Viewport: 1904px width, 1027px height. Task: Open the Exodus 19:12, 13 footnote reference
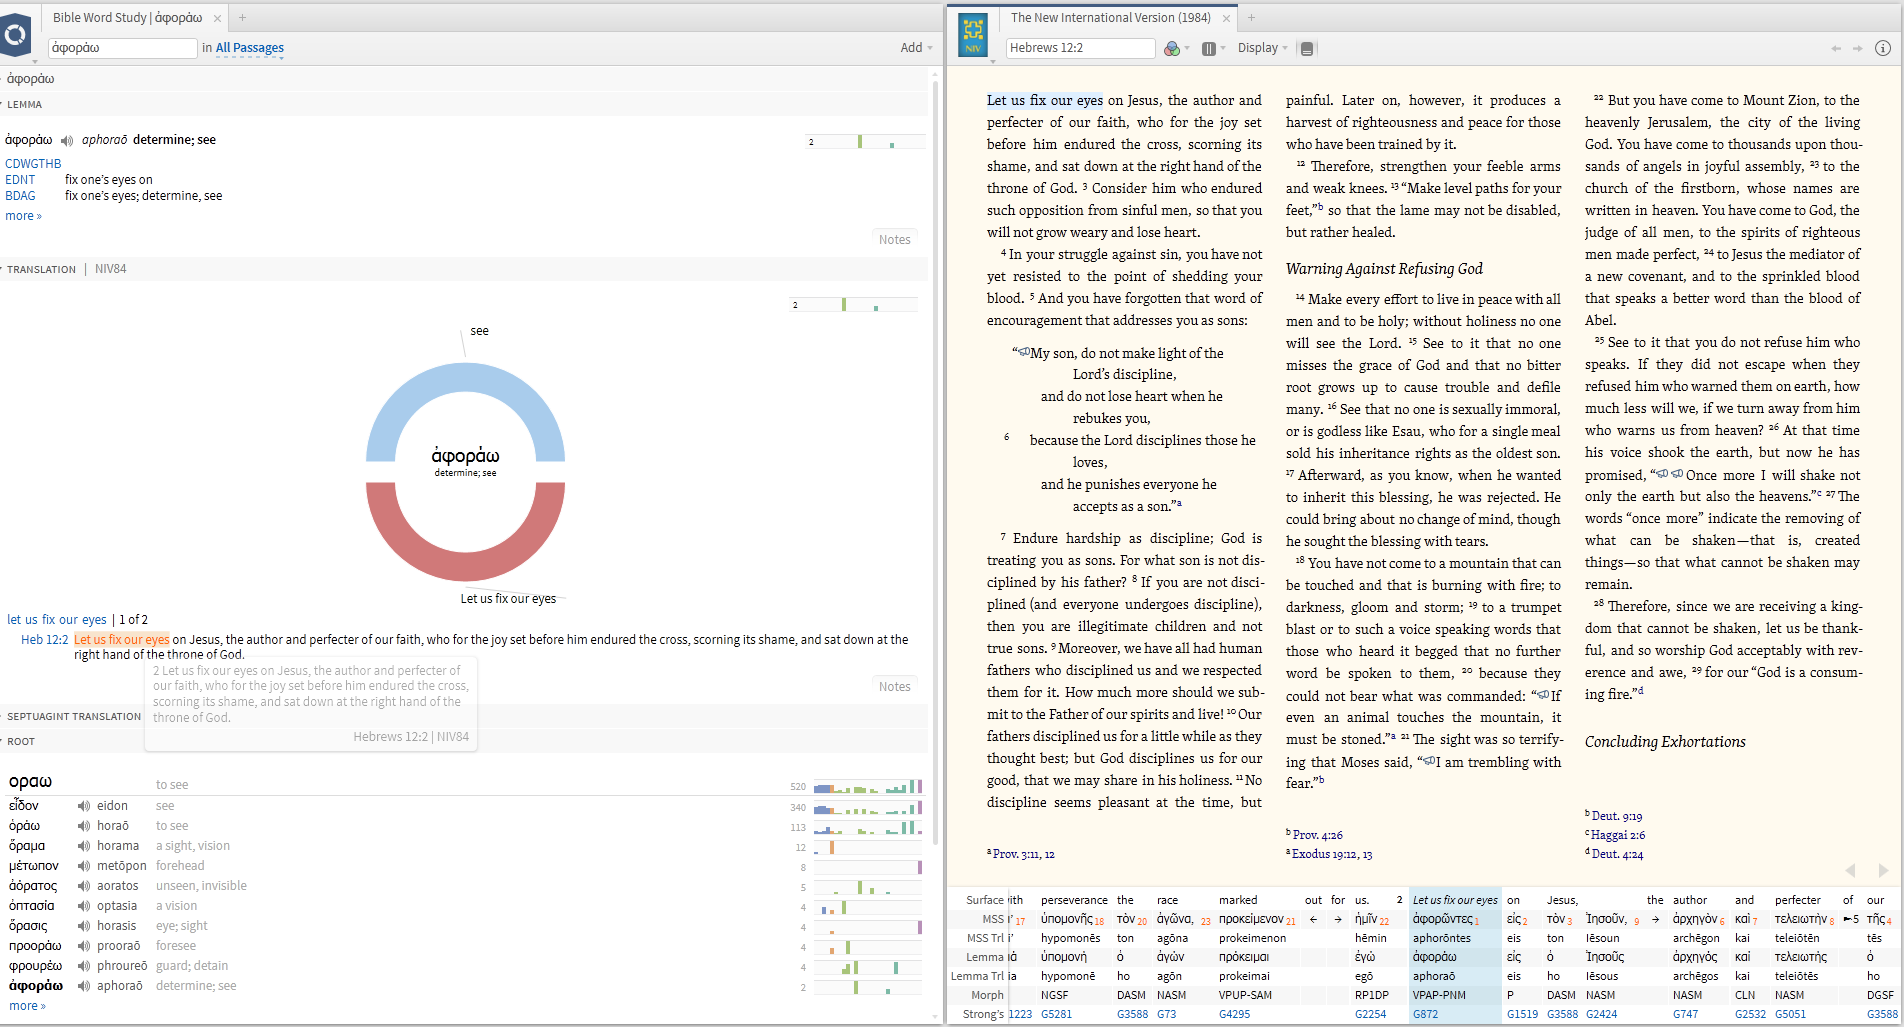(x=1332, y=855)
